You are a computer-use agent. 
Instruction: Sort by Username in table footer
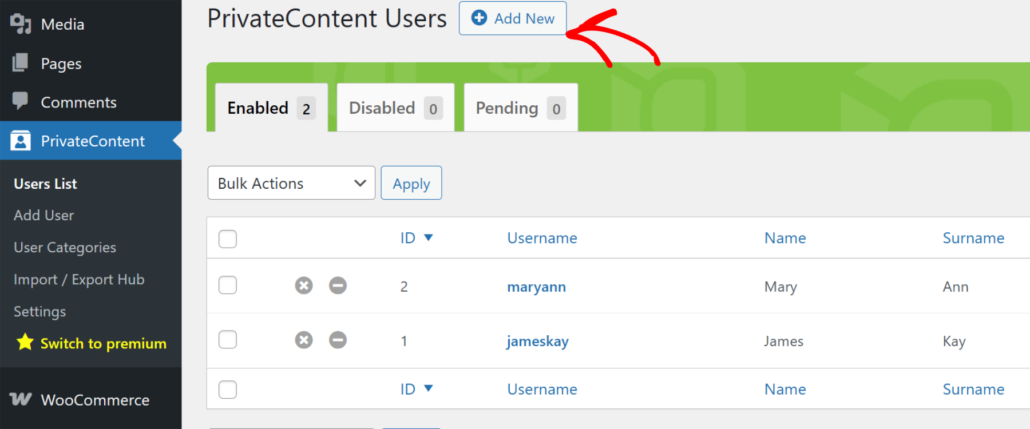click(542, 389)
